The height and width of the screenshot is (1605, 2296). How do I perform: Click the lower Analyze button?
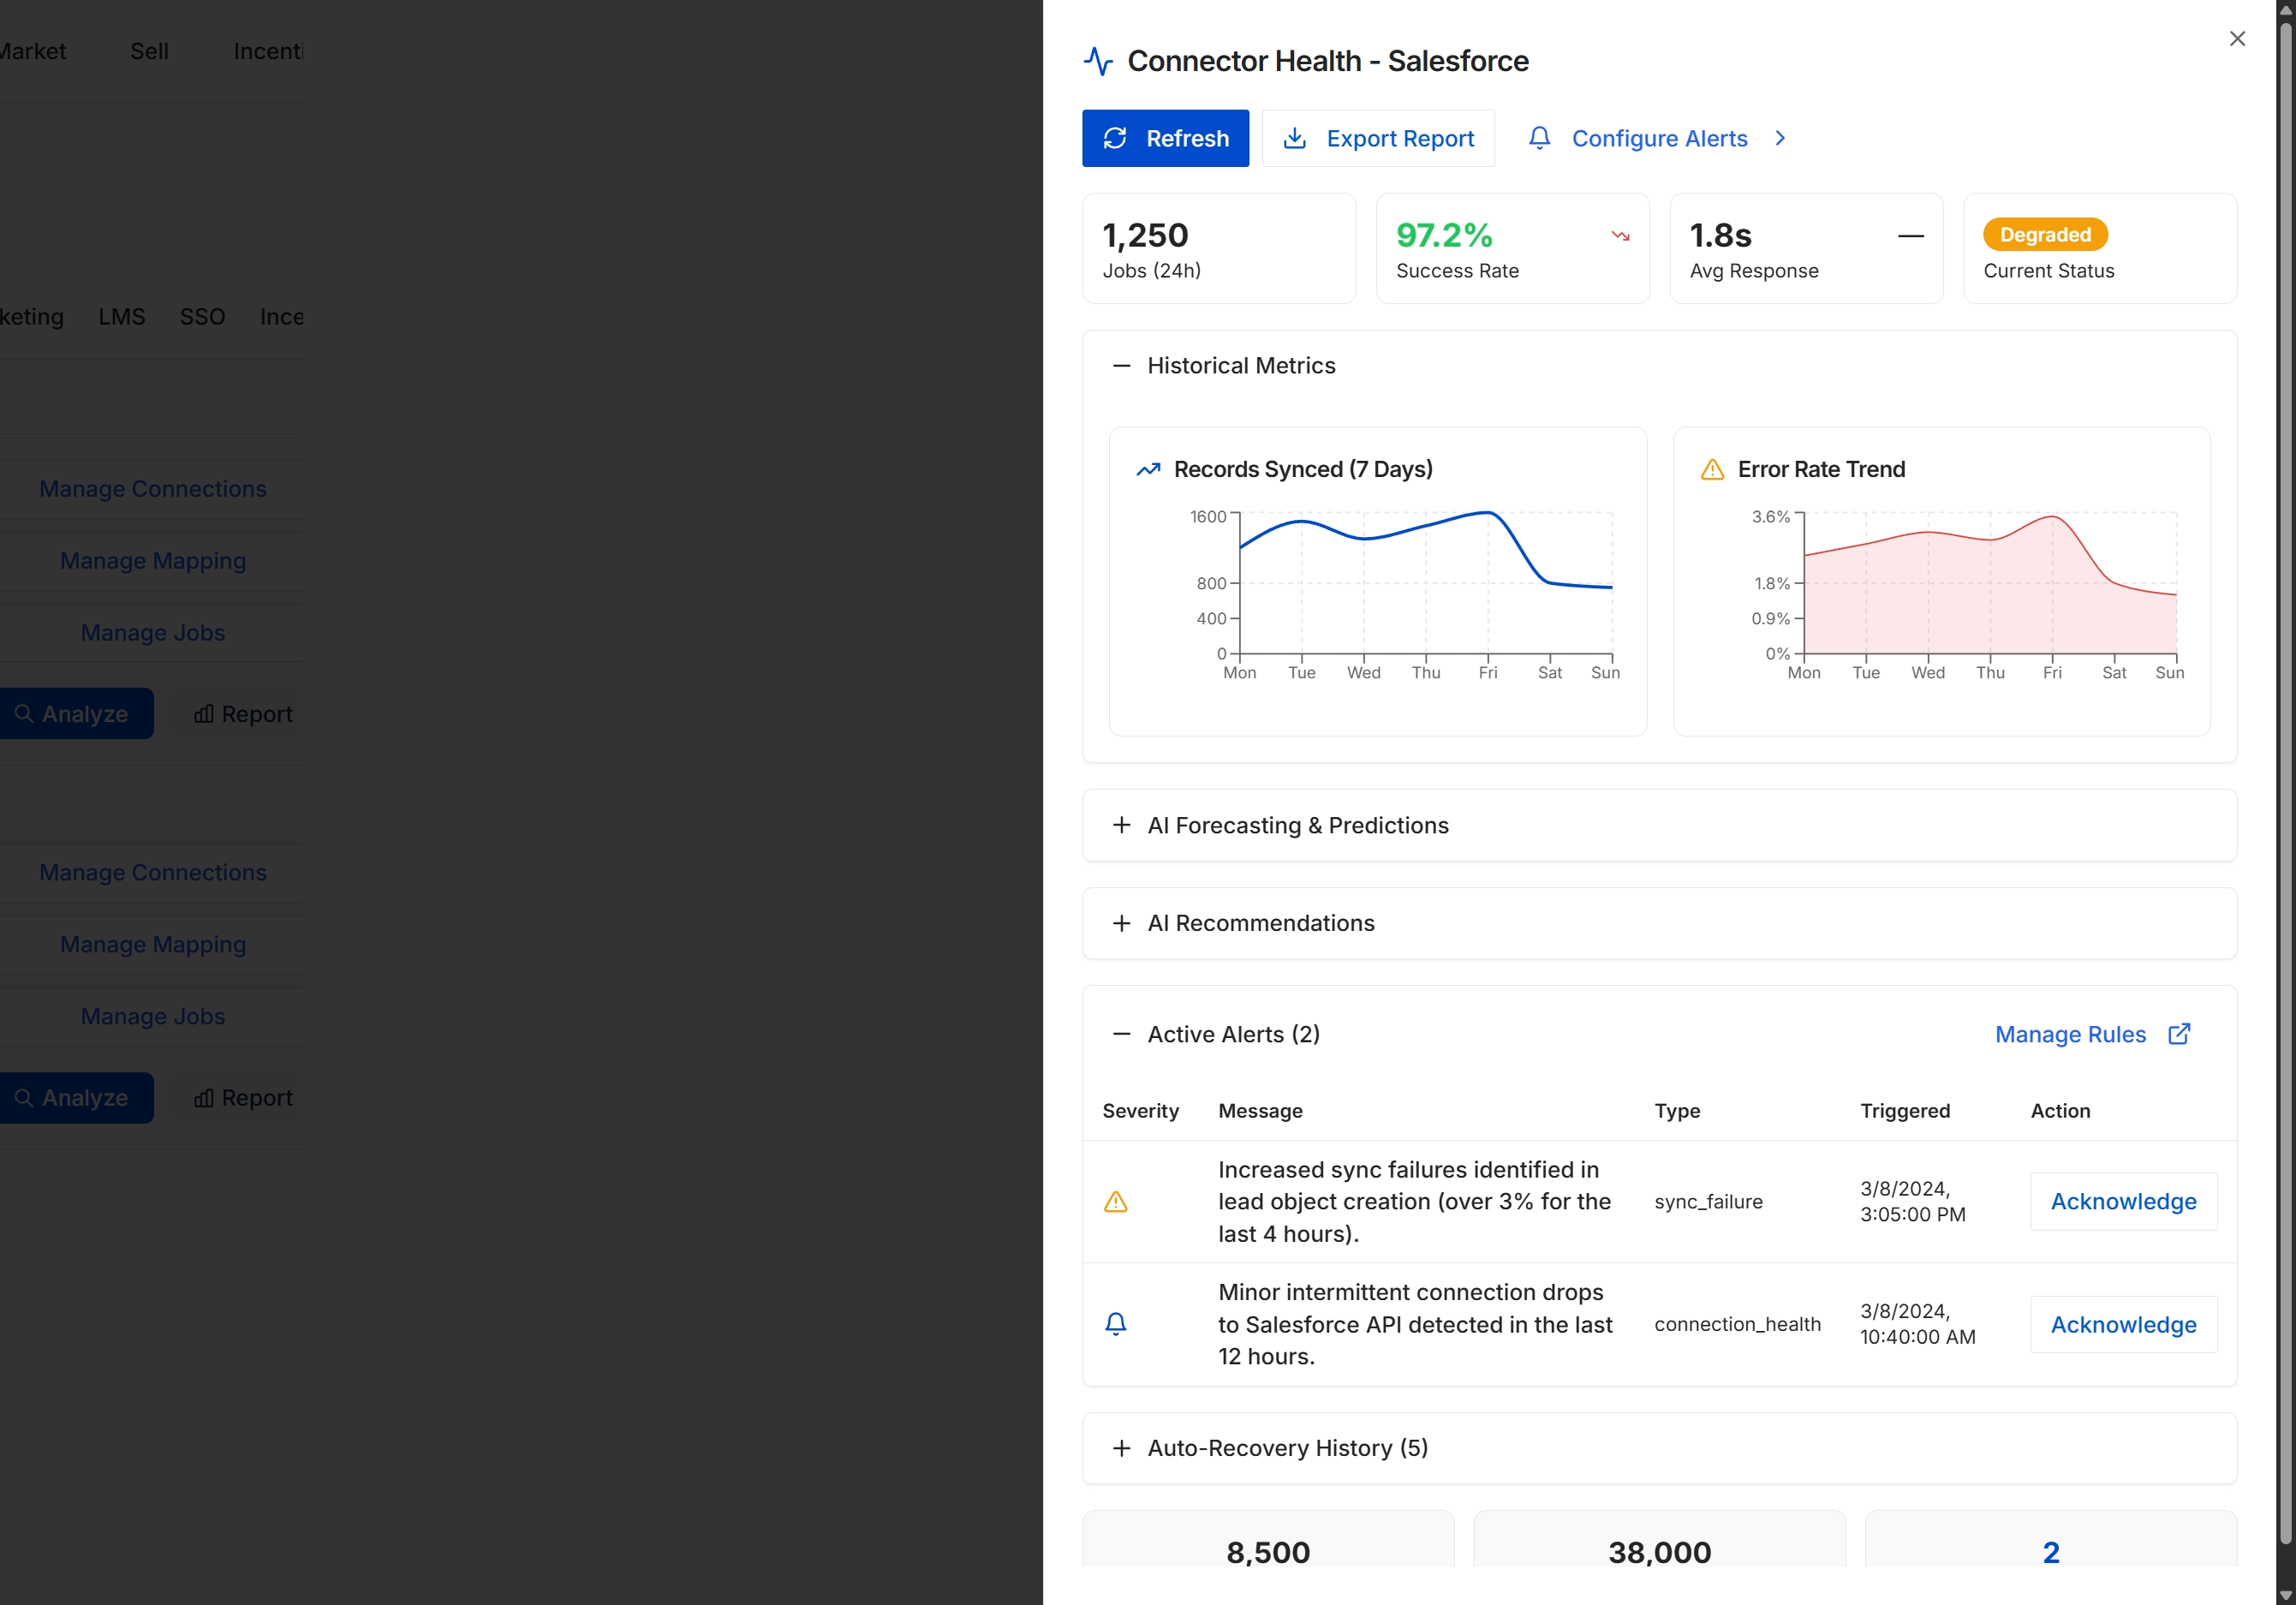[76, 1097]
